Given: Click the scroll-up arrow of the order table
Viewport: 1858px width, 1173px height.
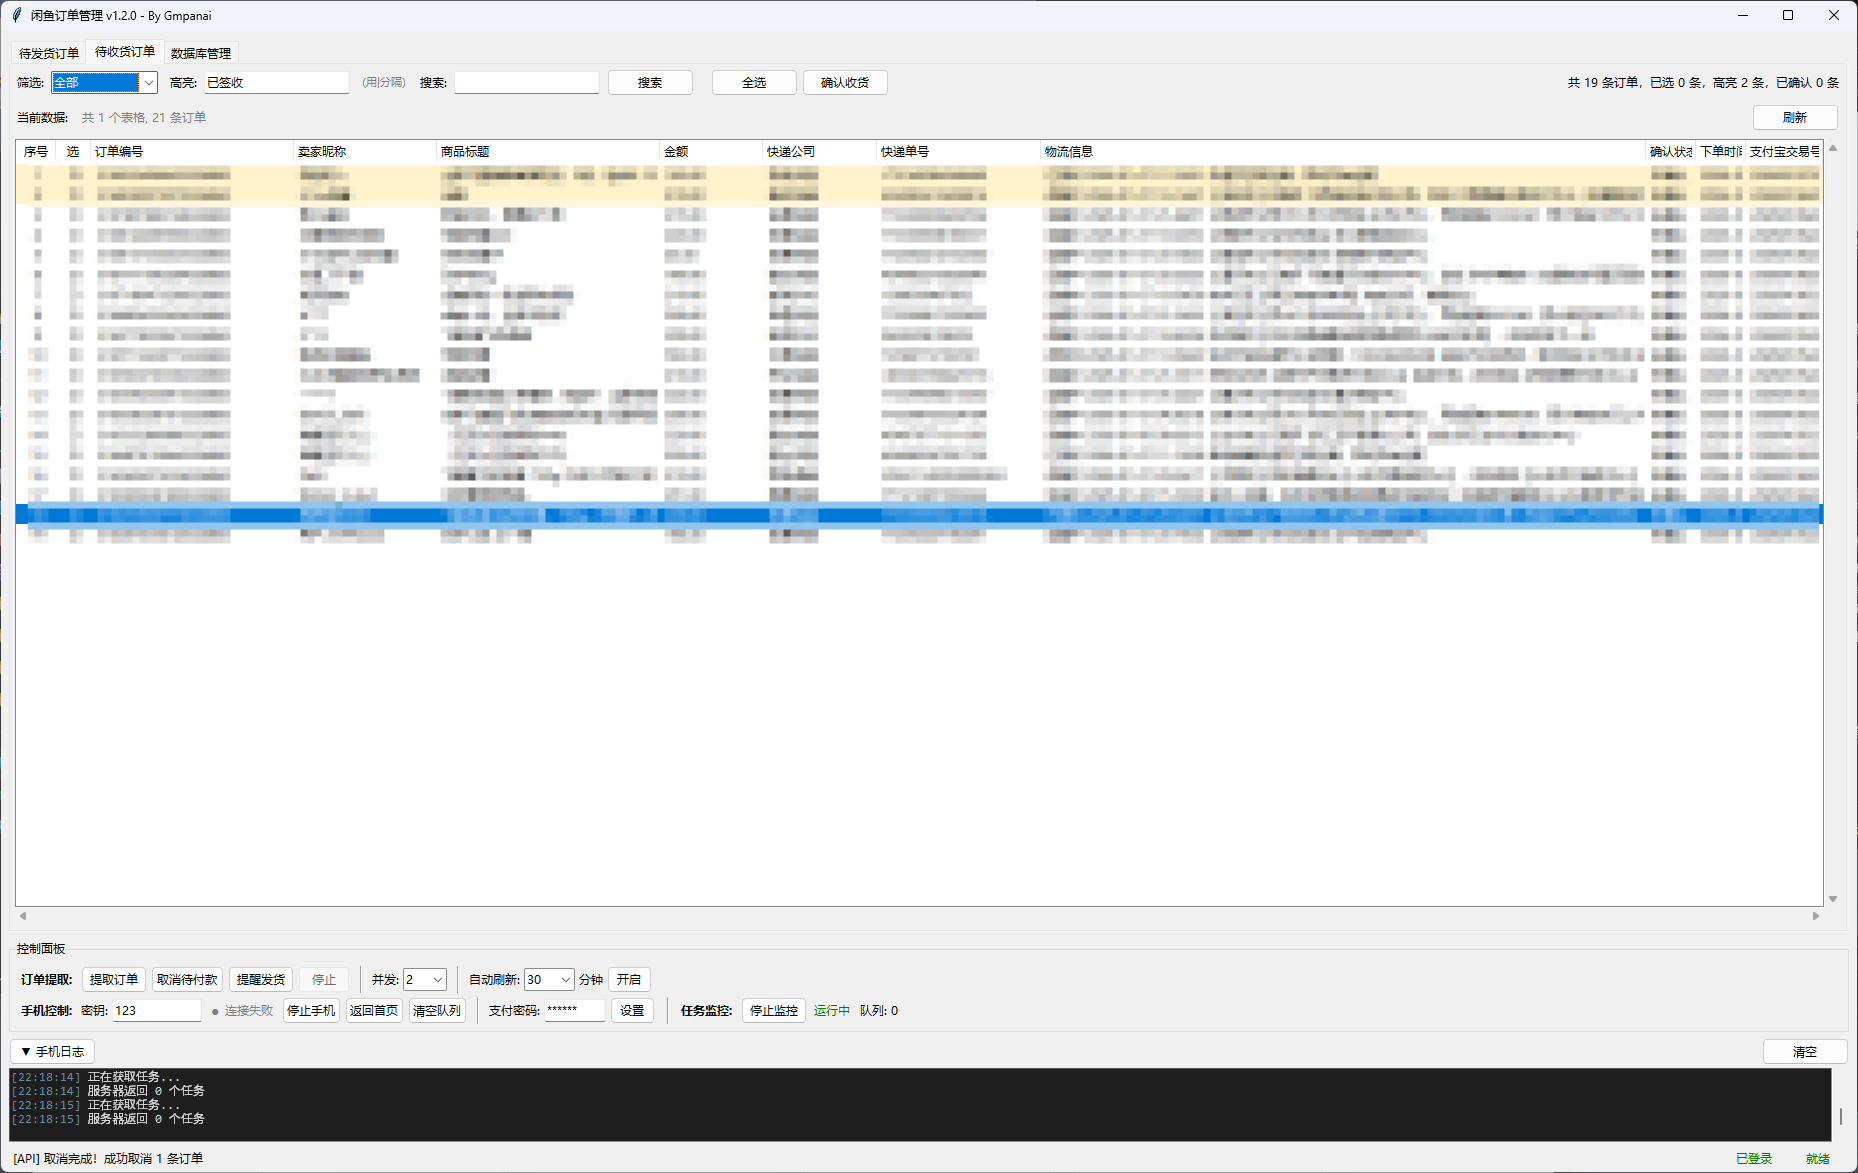Looking at the screenshot, I should click(x=1833, y=149).
